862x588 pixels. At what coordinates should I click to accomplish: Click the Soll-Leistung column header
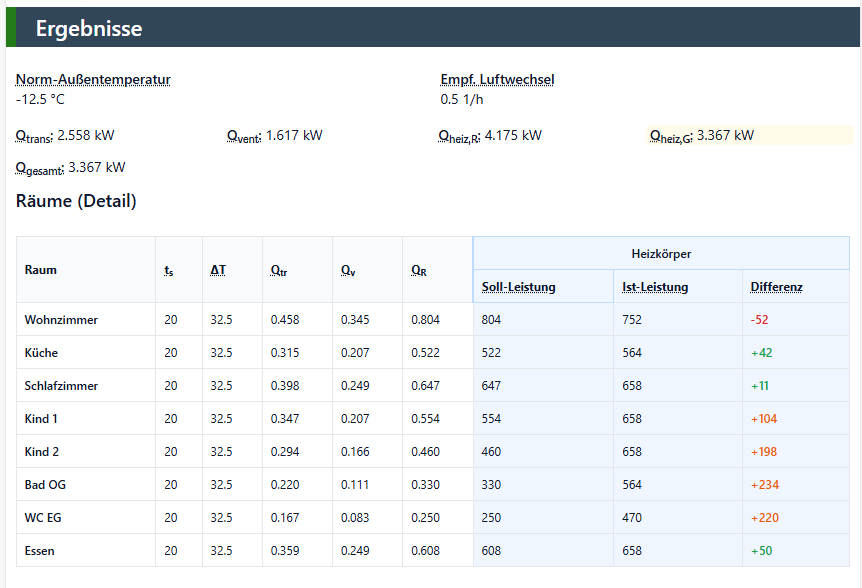click(518, 287)
